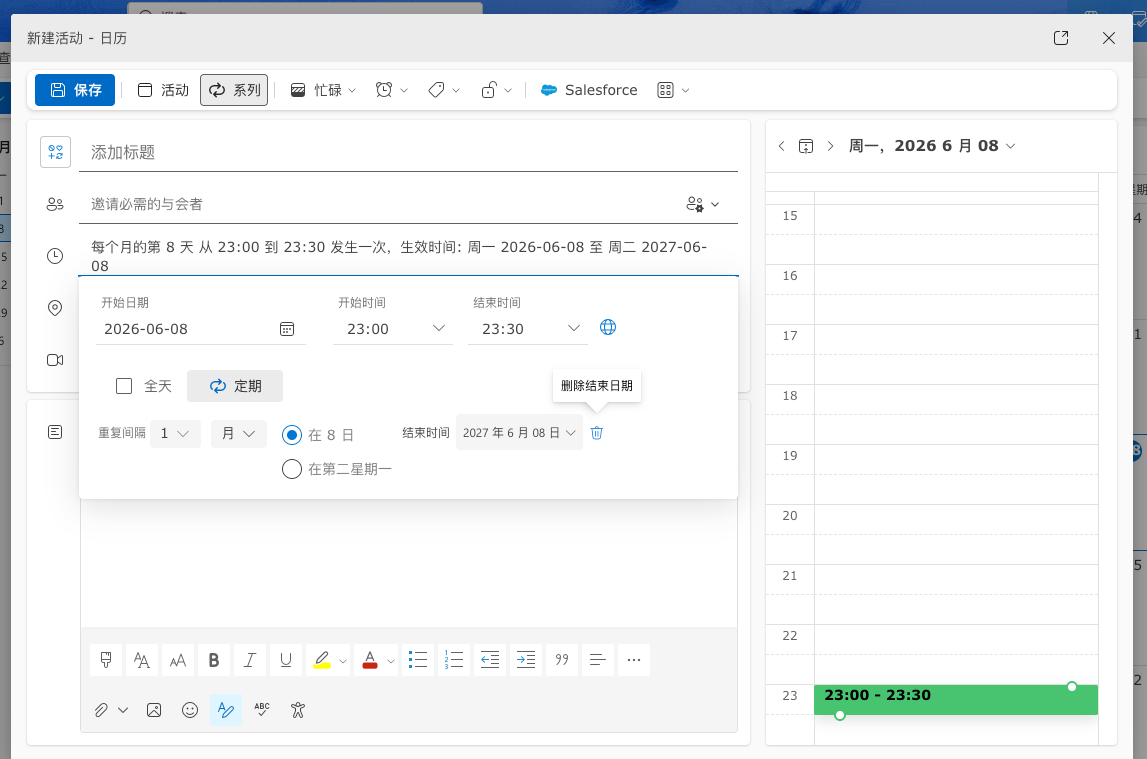Open the category tag dropdown
This screenshot has width=1147, height=759.
click(443, 90)
